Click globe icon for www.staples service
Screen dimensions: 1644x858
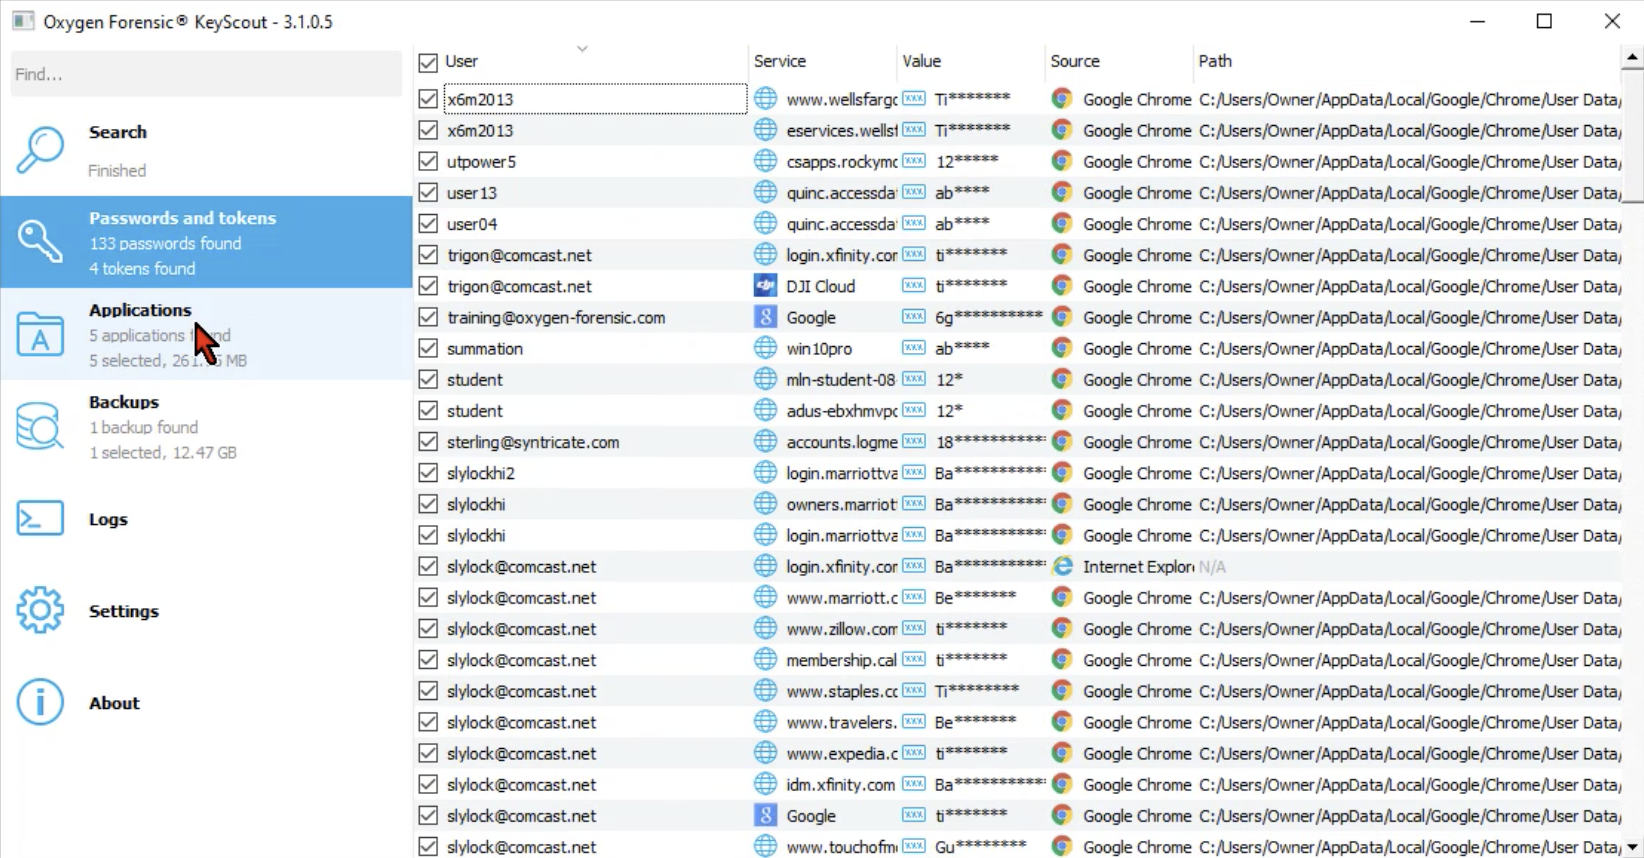tap(765, 691)
